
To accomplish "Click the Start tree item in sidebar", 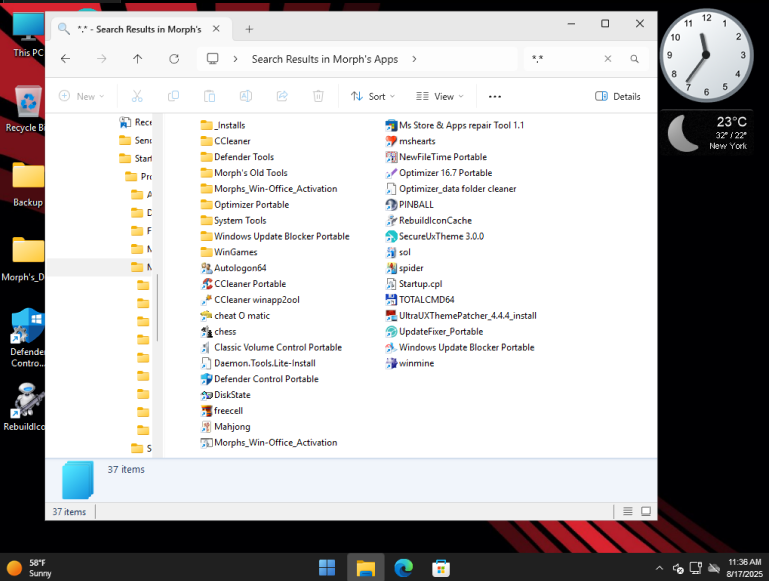I will pyautogui.click(x=135, y=158).
